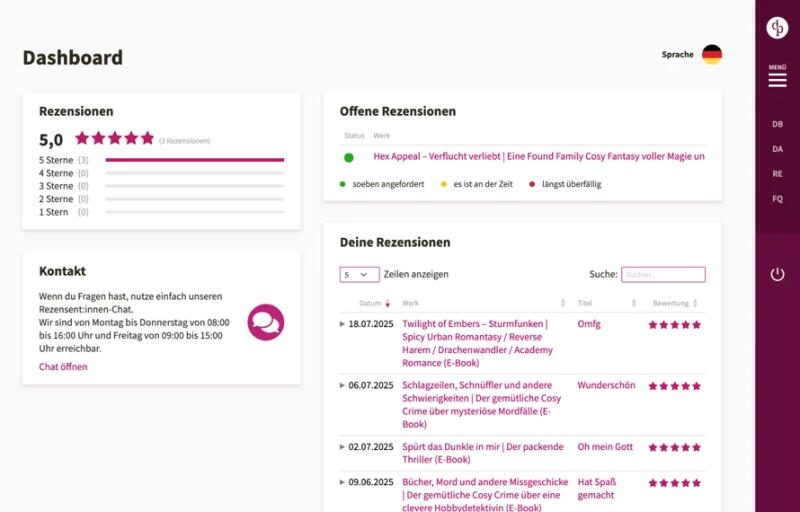Sort reviews by Bewertung column

[674, 303]
